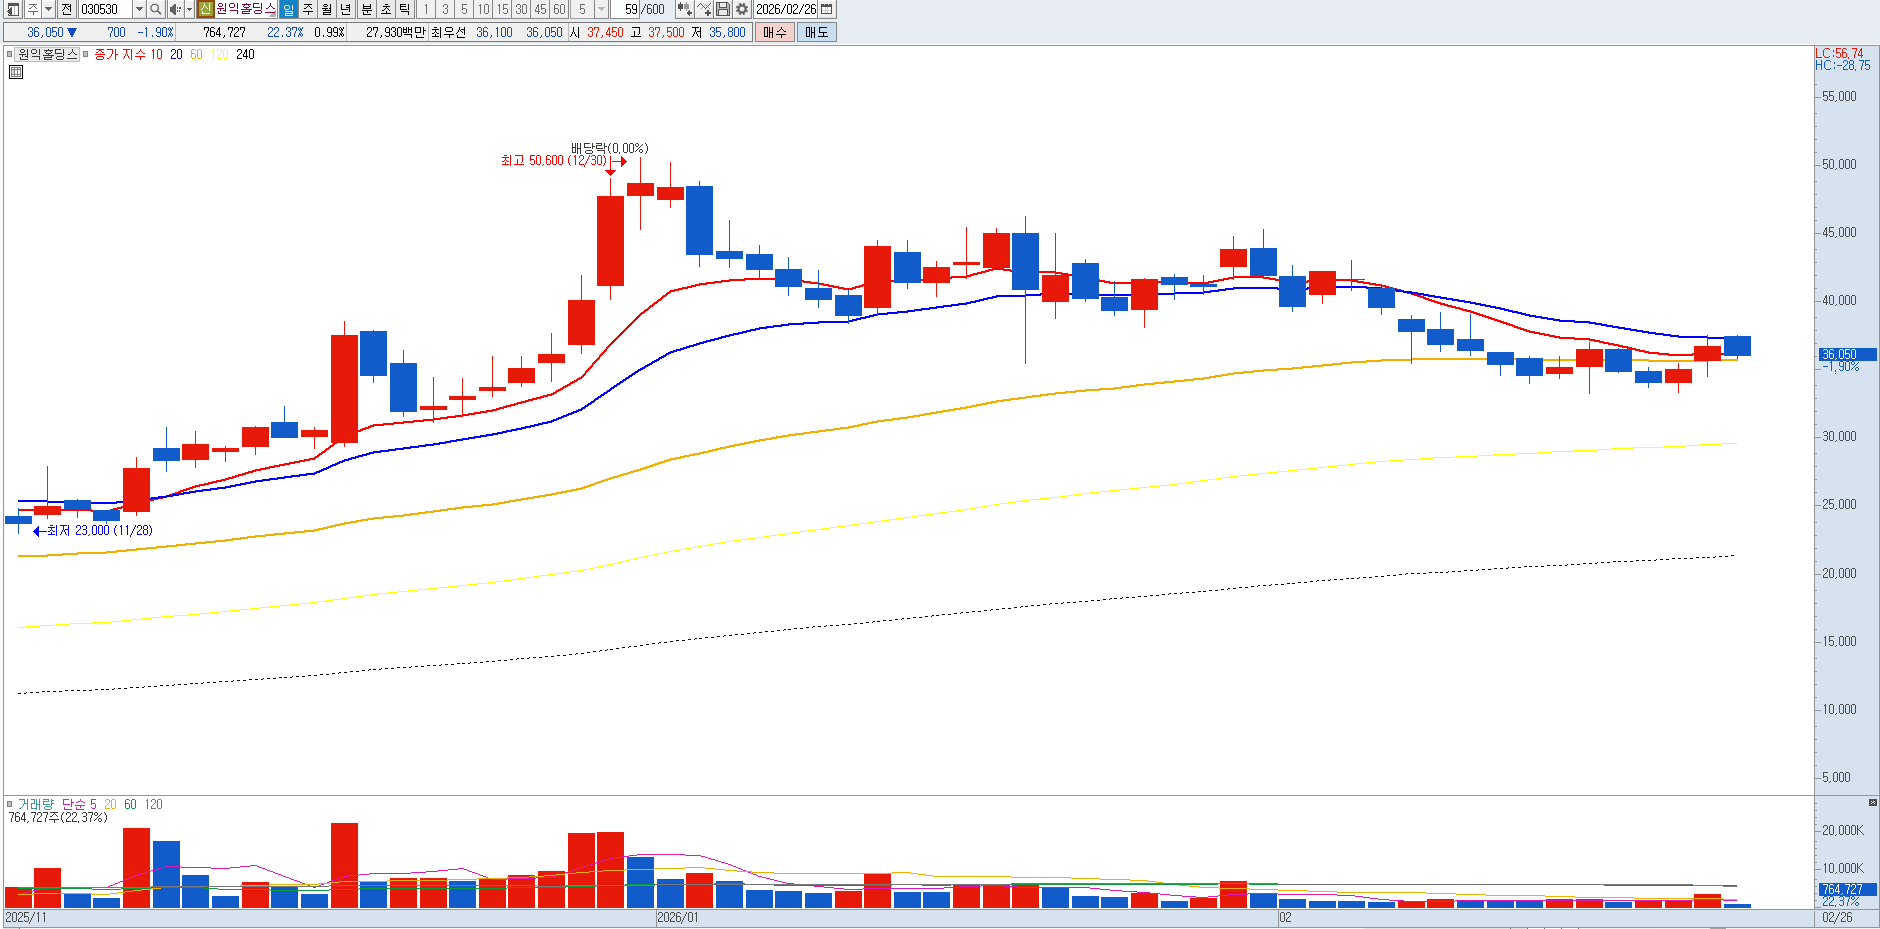The height and width of the screenshot is (929, 1880).
Task: Toggle the 종가 지수 moving average box
Action: (x=86, y=54)
